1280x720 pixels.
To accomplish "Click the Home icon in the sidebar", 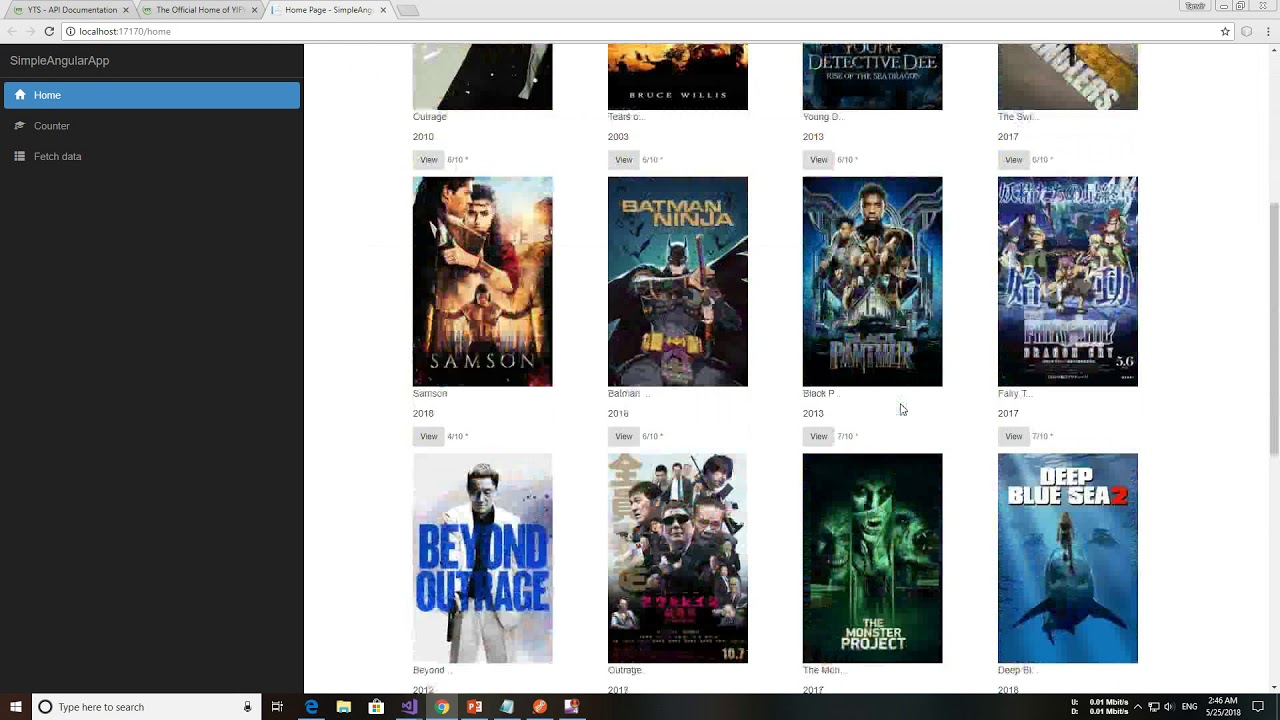I will click(x=19, y=95).
